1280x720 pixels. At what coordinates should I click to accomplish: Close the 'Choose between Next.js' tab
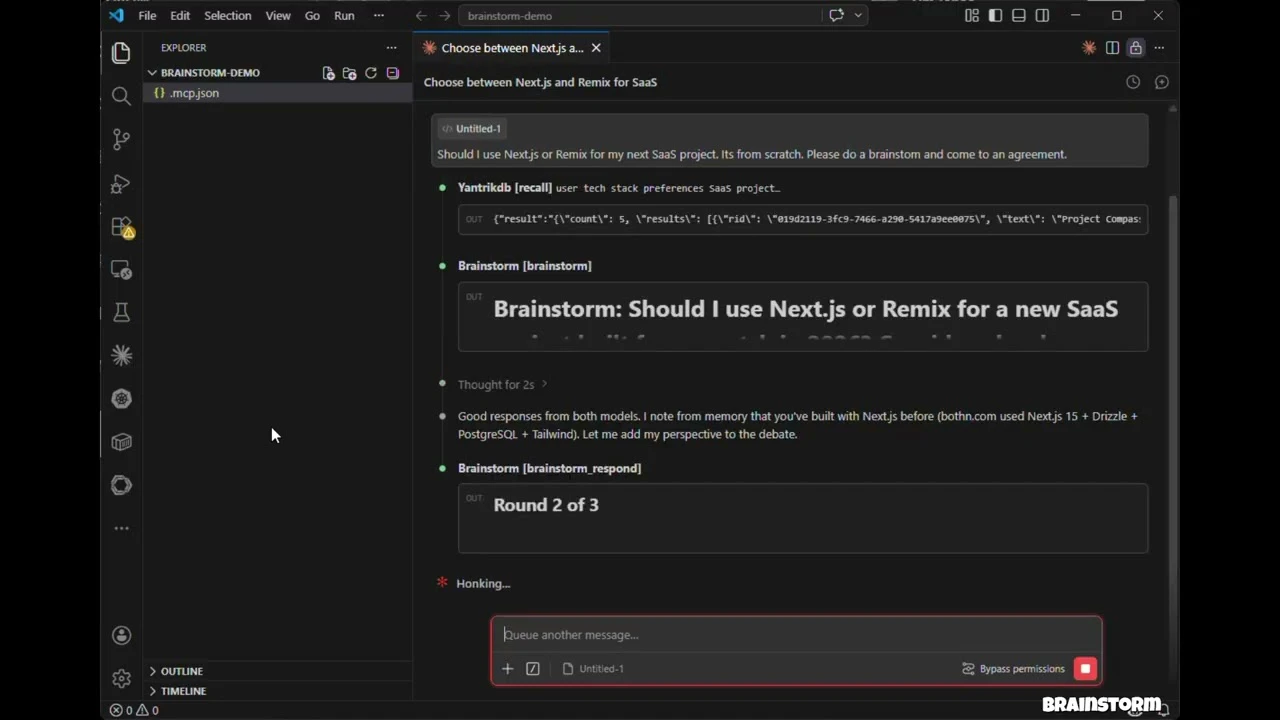[596, 48]
